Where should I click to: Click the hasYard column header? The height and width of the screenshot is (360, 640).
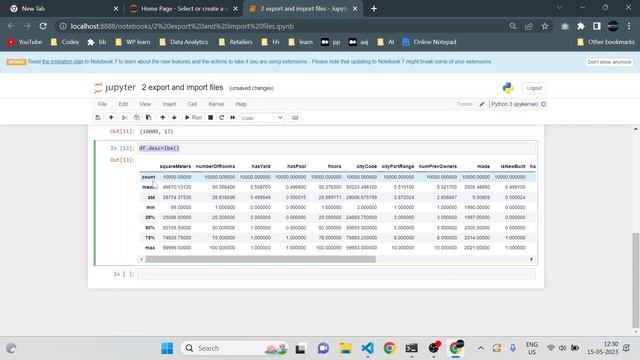tap(261, 166)
